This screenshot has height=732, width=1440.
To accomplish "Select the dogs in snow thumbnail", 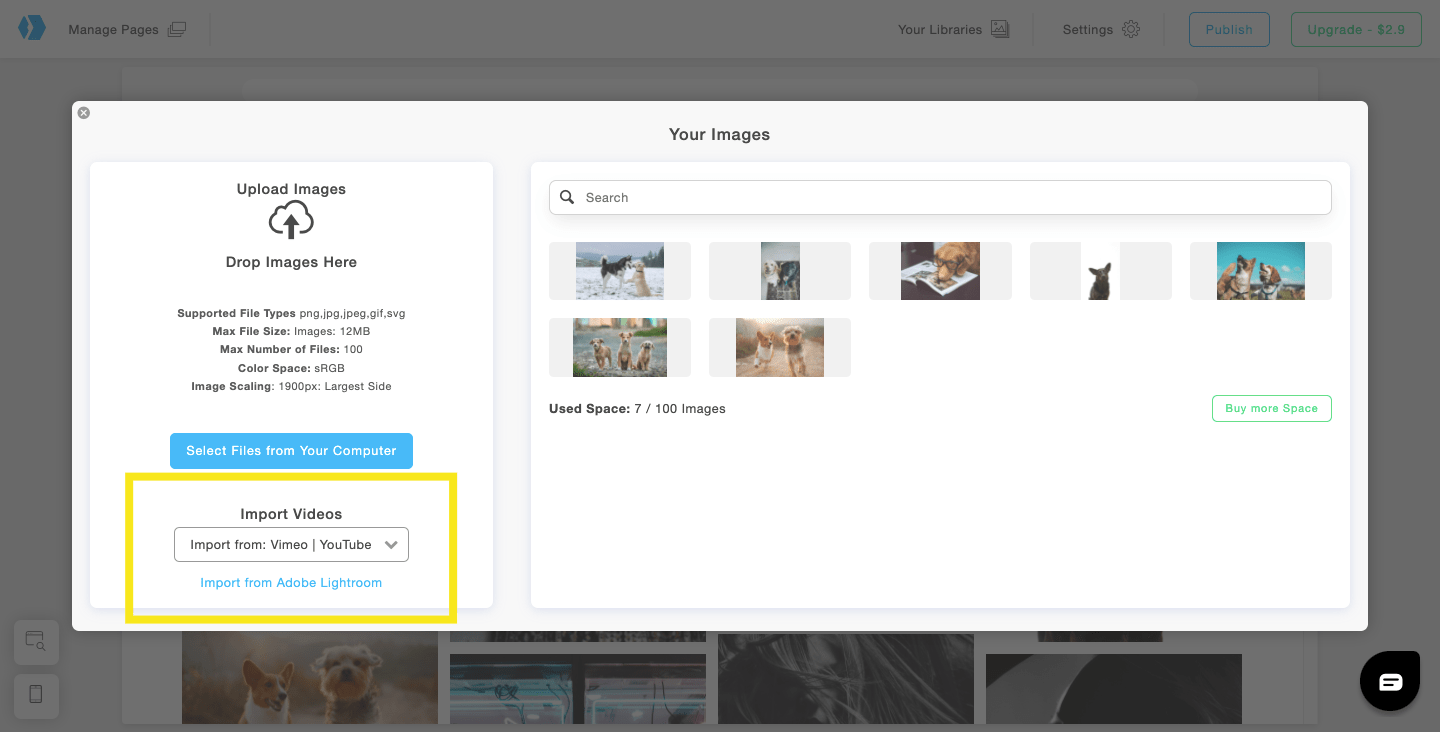I will [620, 271].
